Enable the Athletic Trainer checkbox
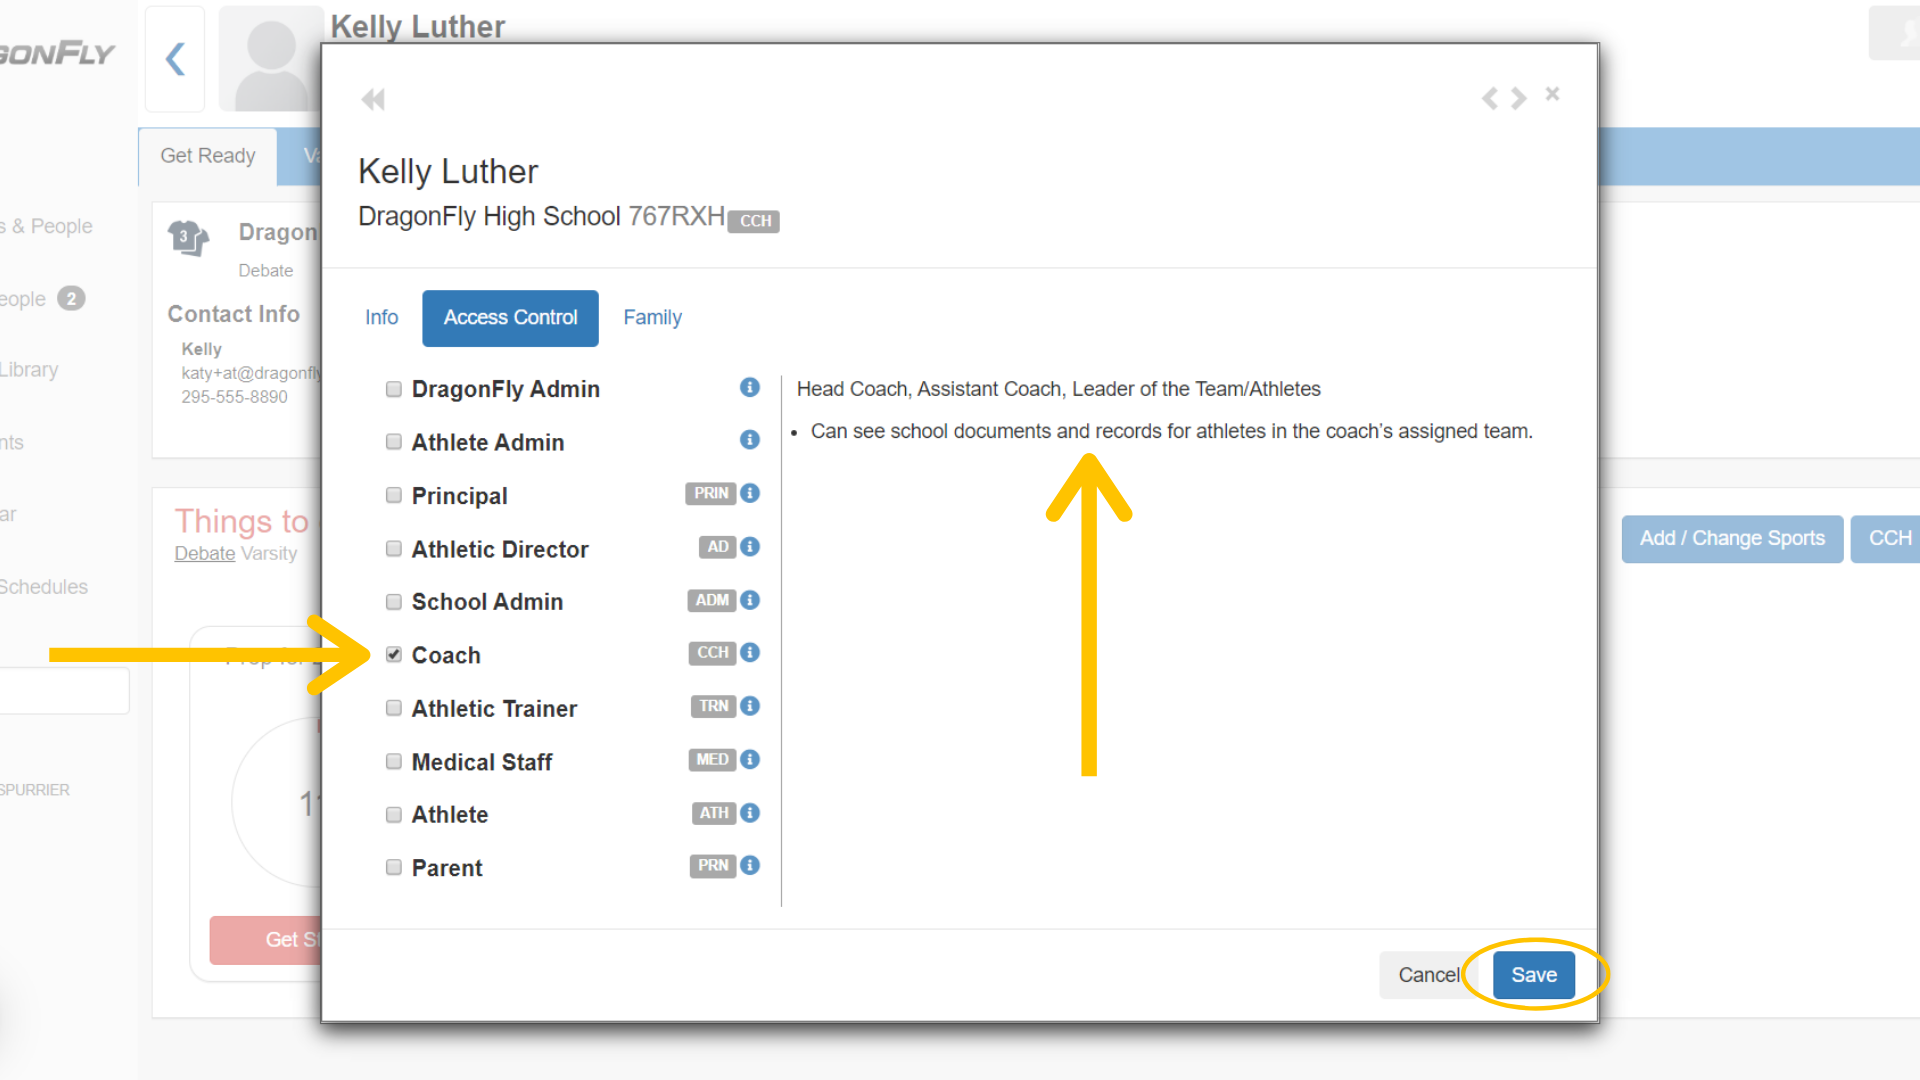The height and width of the screenshot is (1080, 1920). pyautogui.click(x=394, y=708)
